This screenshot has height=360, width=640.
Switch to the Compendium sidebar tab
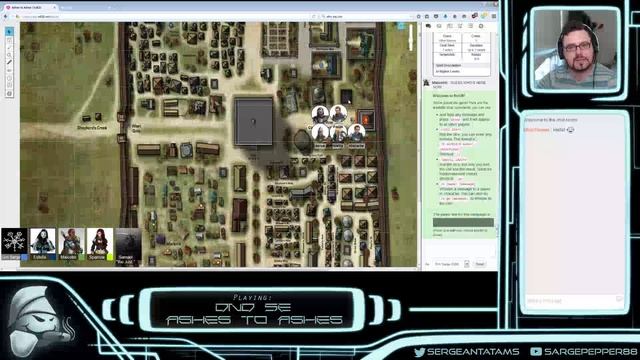point(460,26)
